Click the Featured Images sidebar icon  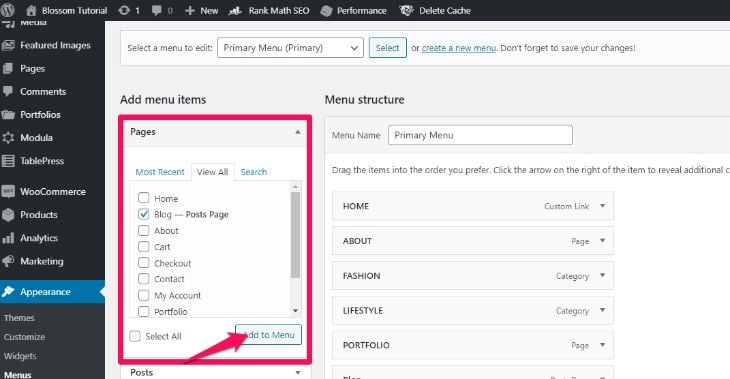pyautogui.click(x=8, y=45)
